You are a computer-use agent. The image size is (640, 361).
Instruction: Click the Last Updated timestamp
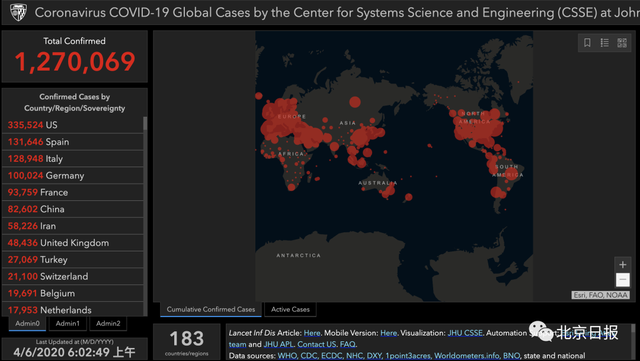click(x=74, y=352)
